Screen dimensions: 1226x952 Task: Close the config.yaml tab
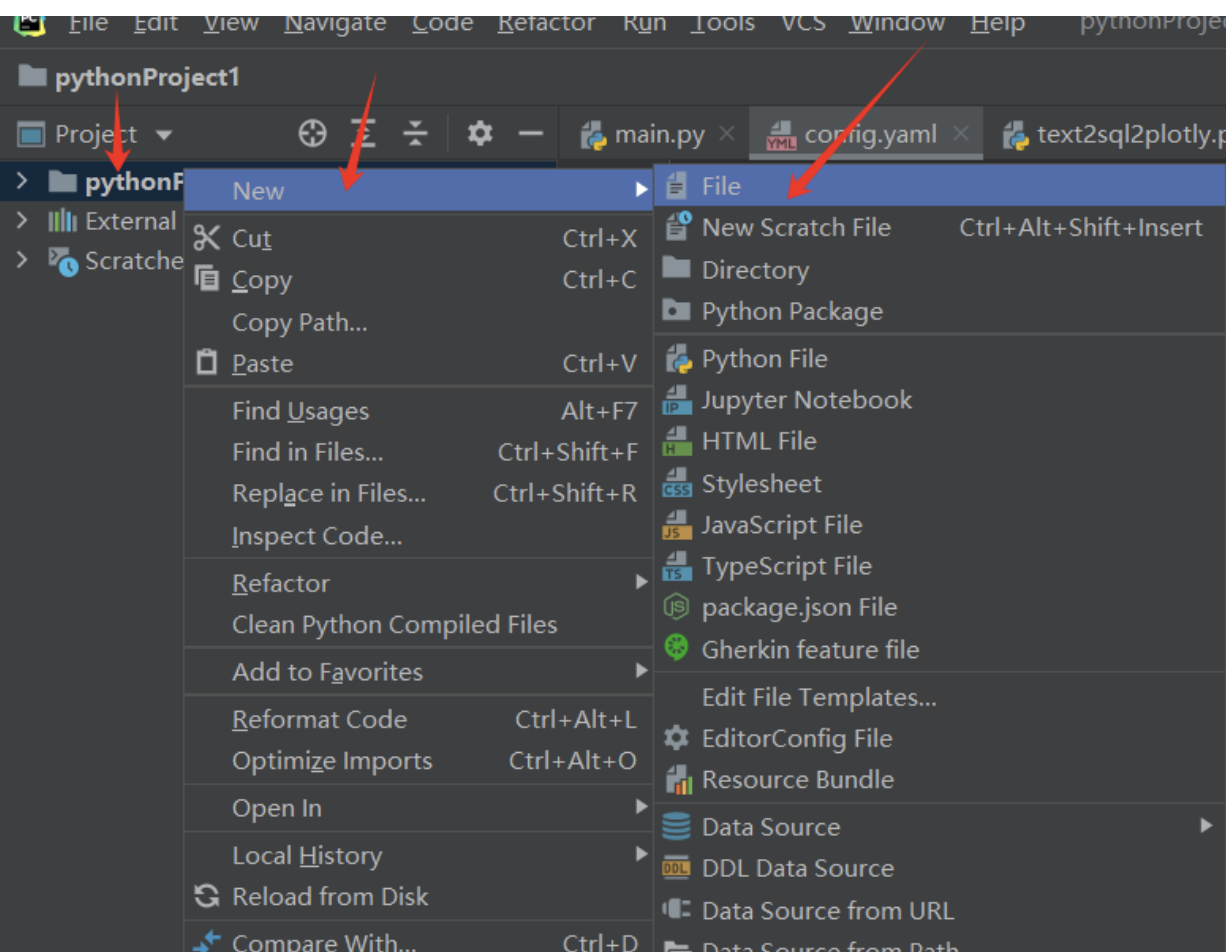pos(960,134)
